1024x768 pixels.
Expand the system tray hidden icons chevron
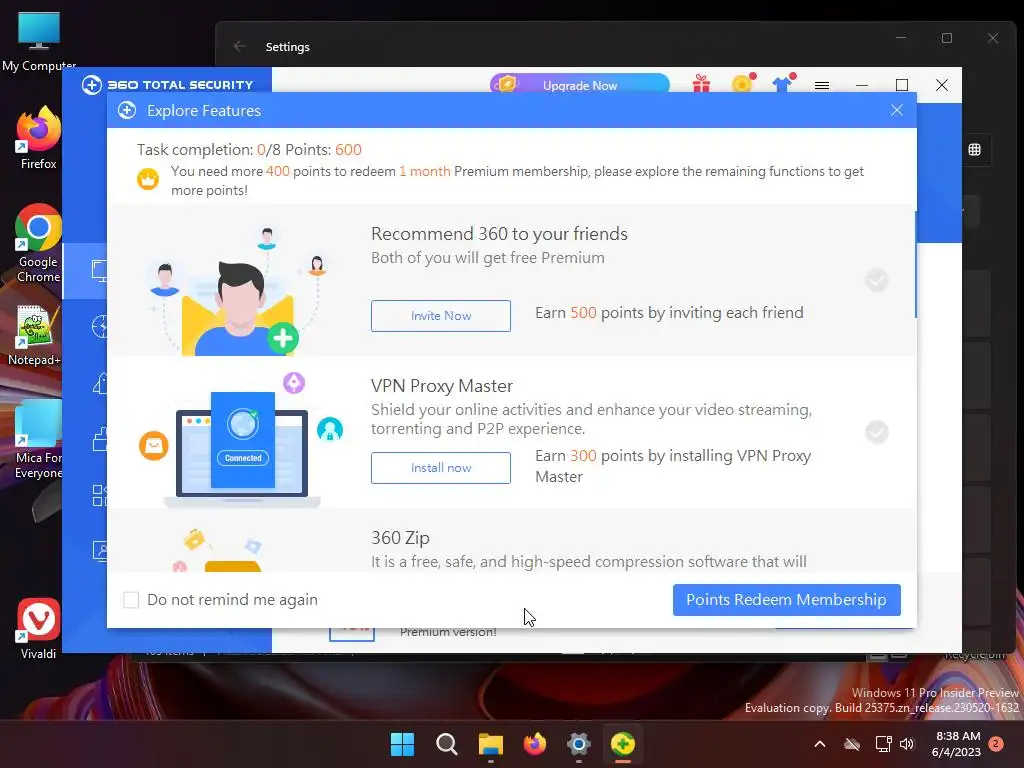[x=820, y=744]
